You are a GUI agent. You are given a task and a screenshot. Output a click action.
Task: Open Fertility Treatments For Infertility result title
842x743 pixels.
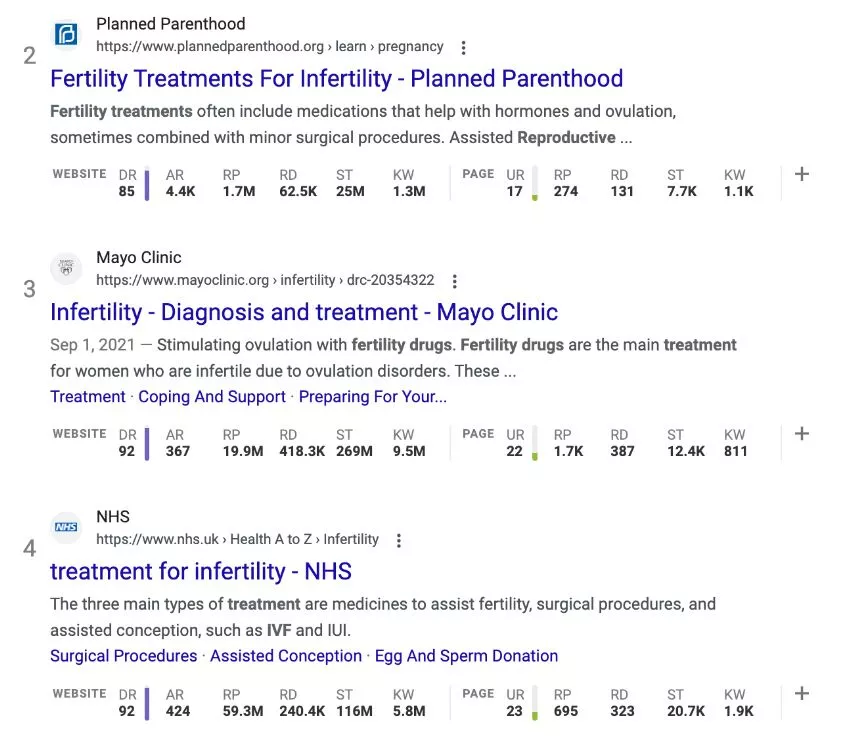pos(336,79)
